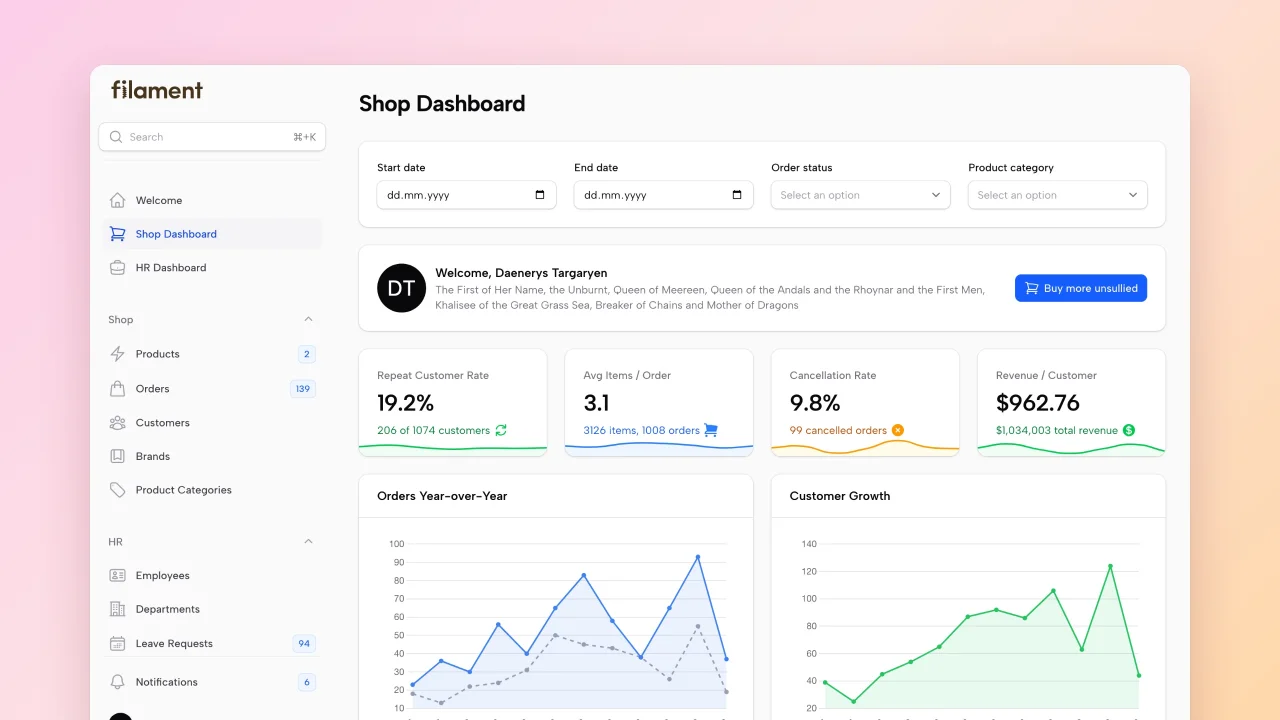The width and height of the screenshot is (1280, 720).
Task: Click the cart icon beside 3126 items
Action: pos(711,430)
